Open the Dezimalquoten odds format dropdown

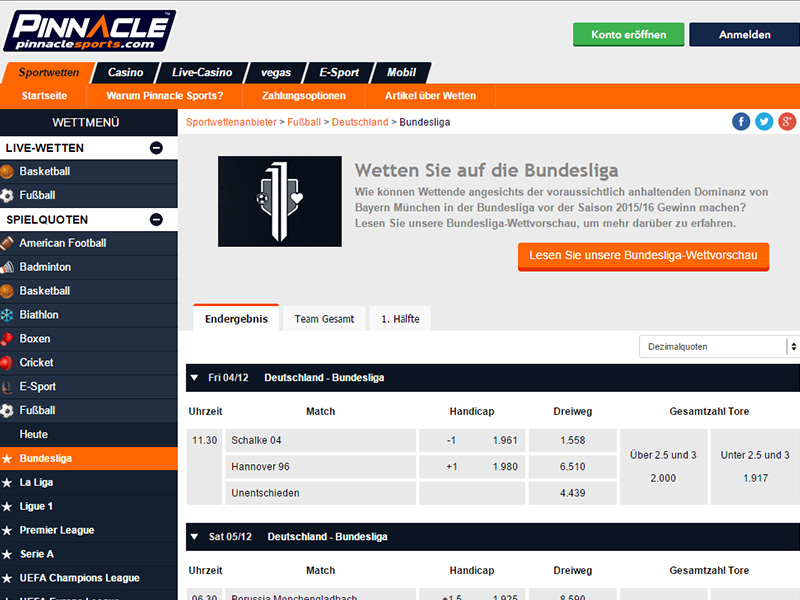[718, 346]
